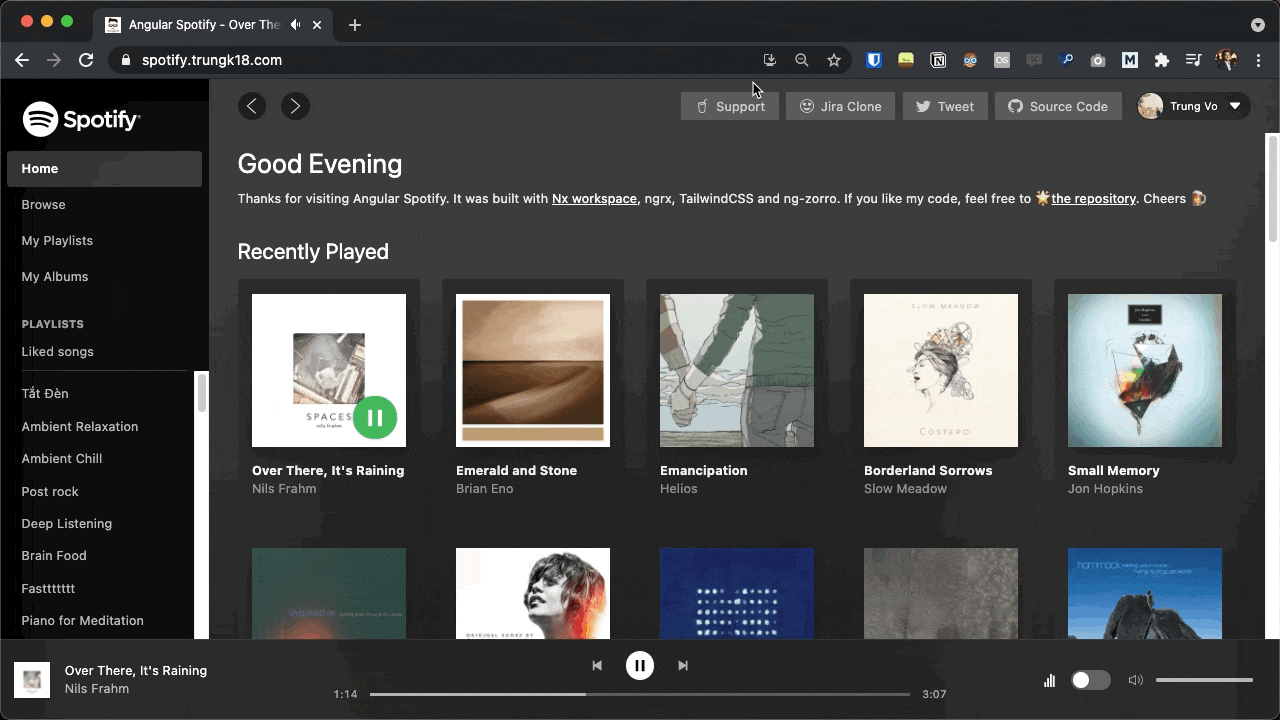The width and height of the screenshot is (1280, 720).
Task: Open Ambient Relaxation playlist
Action: [x=80, y=426]
